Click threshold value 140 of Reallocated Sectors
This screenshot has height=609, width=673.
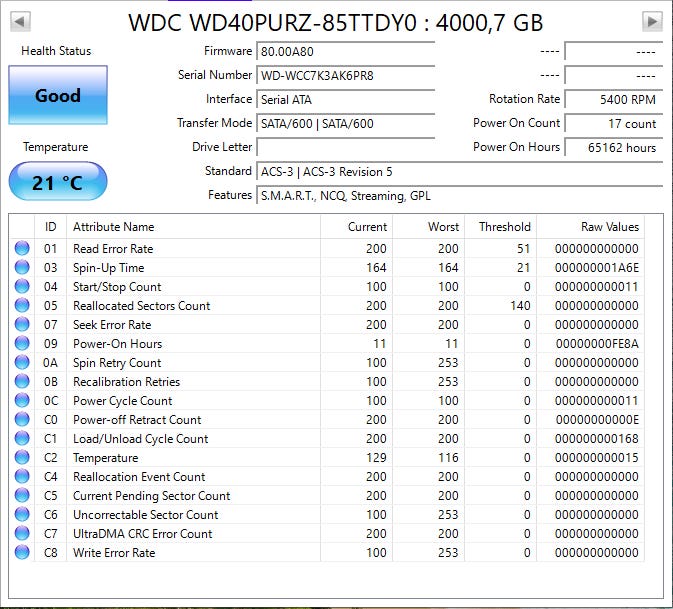[520, 306]
